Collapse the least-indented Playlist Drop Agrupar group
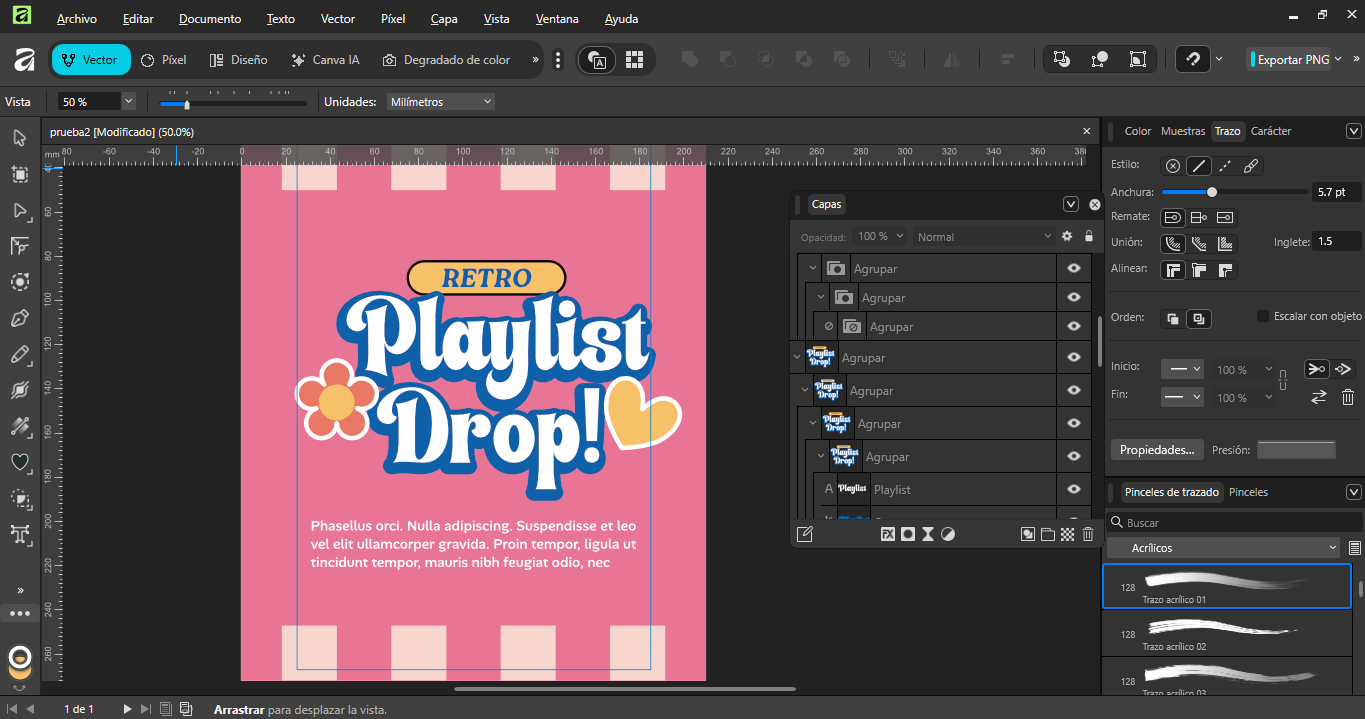Screen dimensions: 1365x719 [x=797, y=357]
